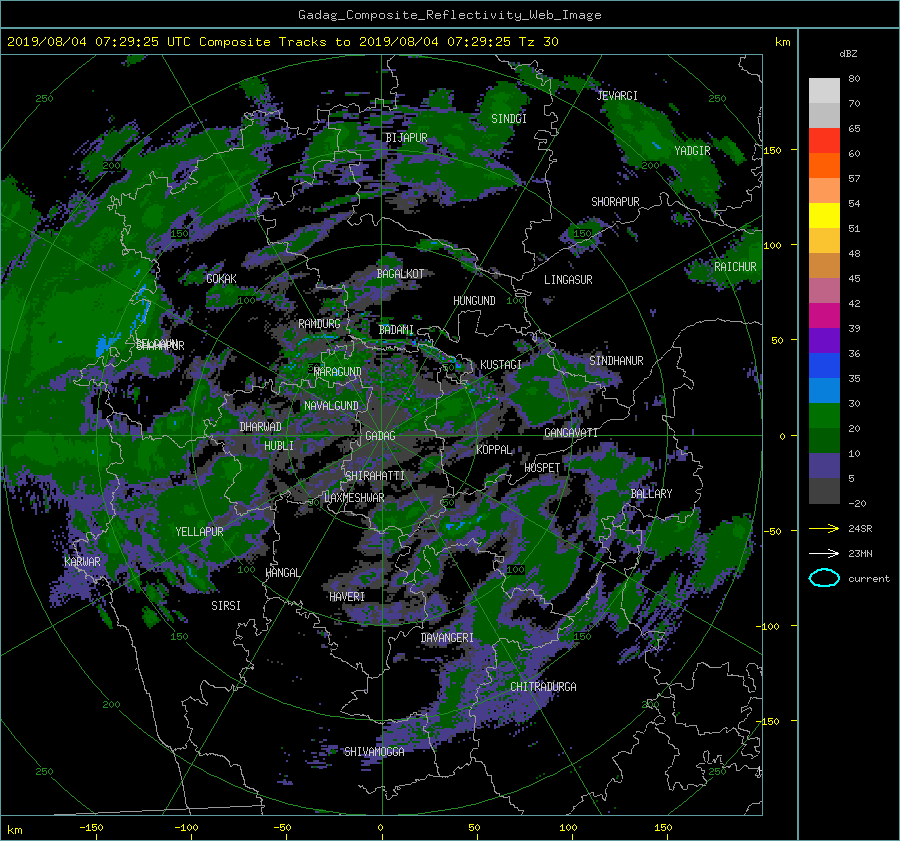Screen dimensions: 900x841
Task: Click the GOKAK city label
Action: [x=222, y=279]
